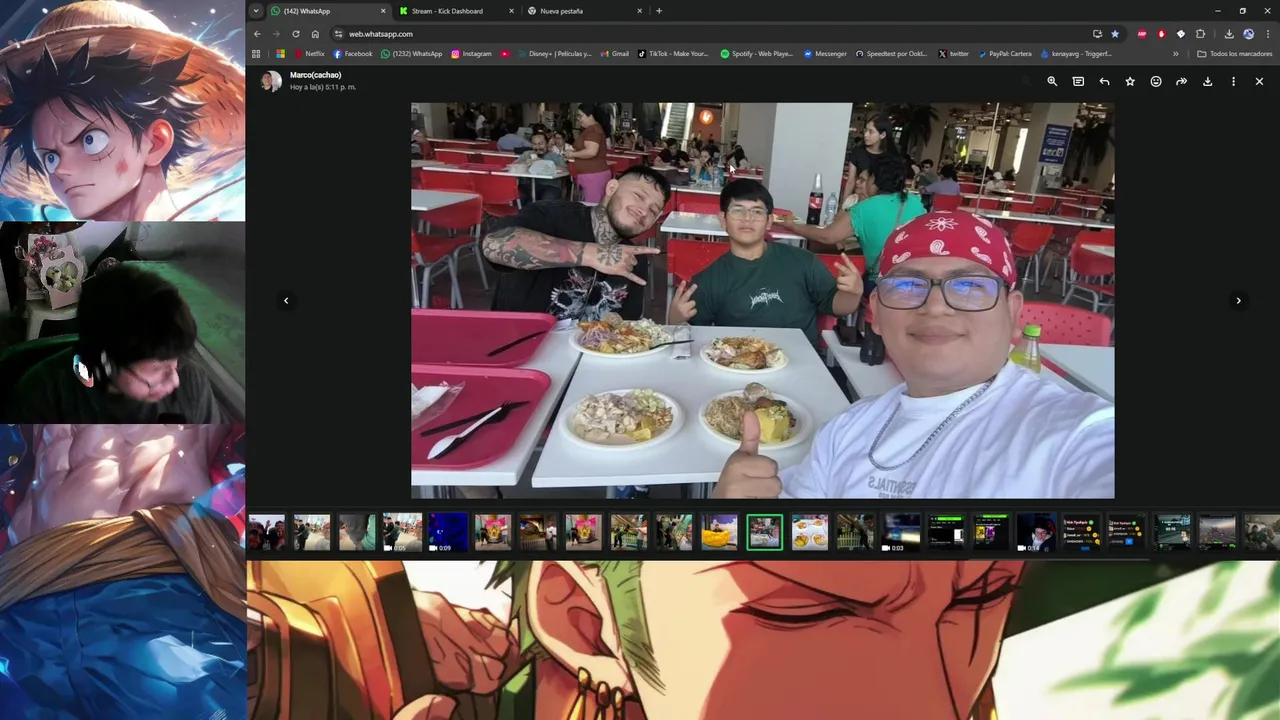Open the TikTok bookmark
This screenshot has width=1280, height=720.
pos(673,54)
